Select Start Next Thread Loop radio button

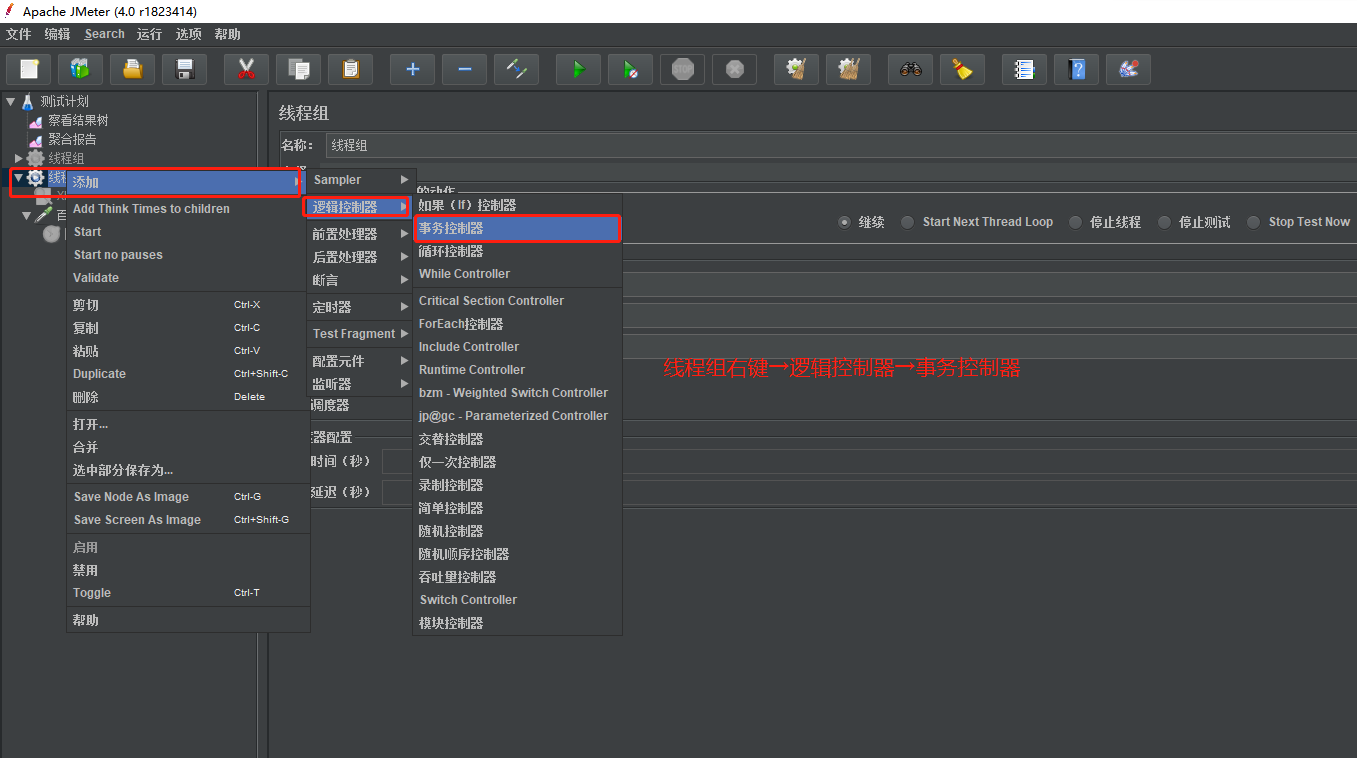click(907, 222)
